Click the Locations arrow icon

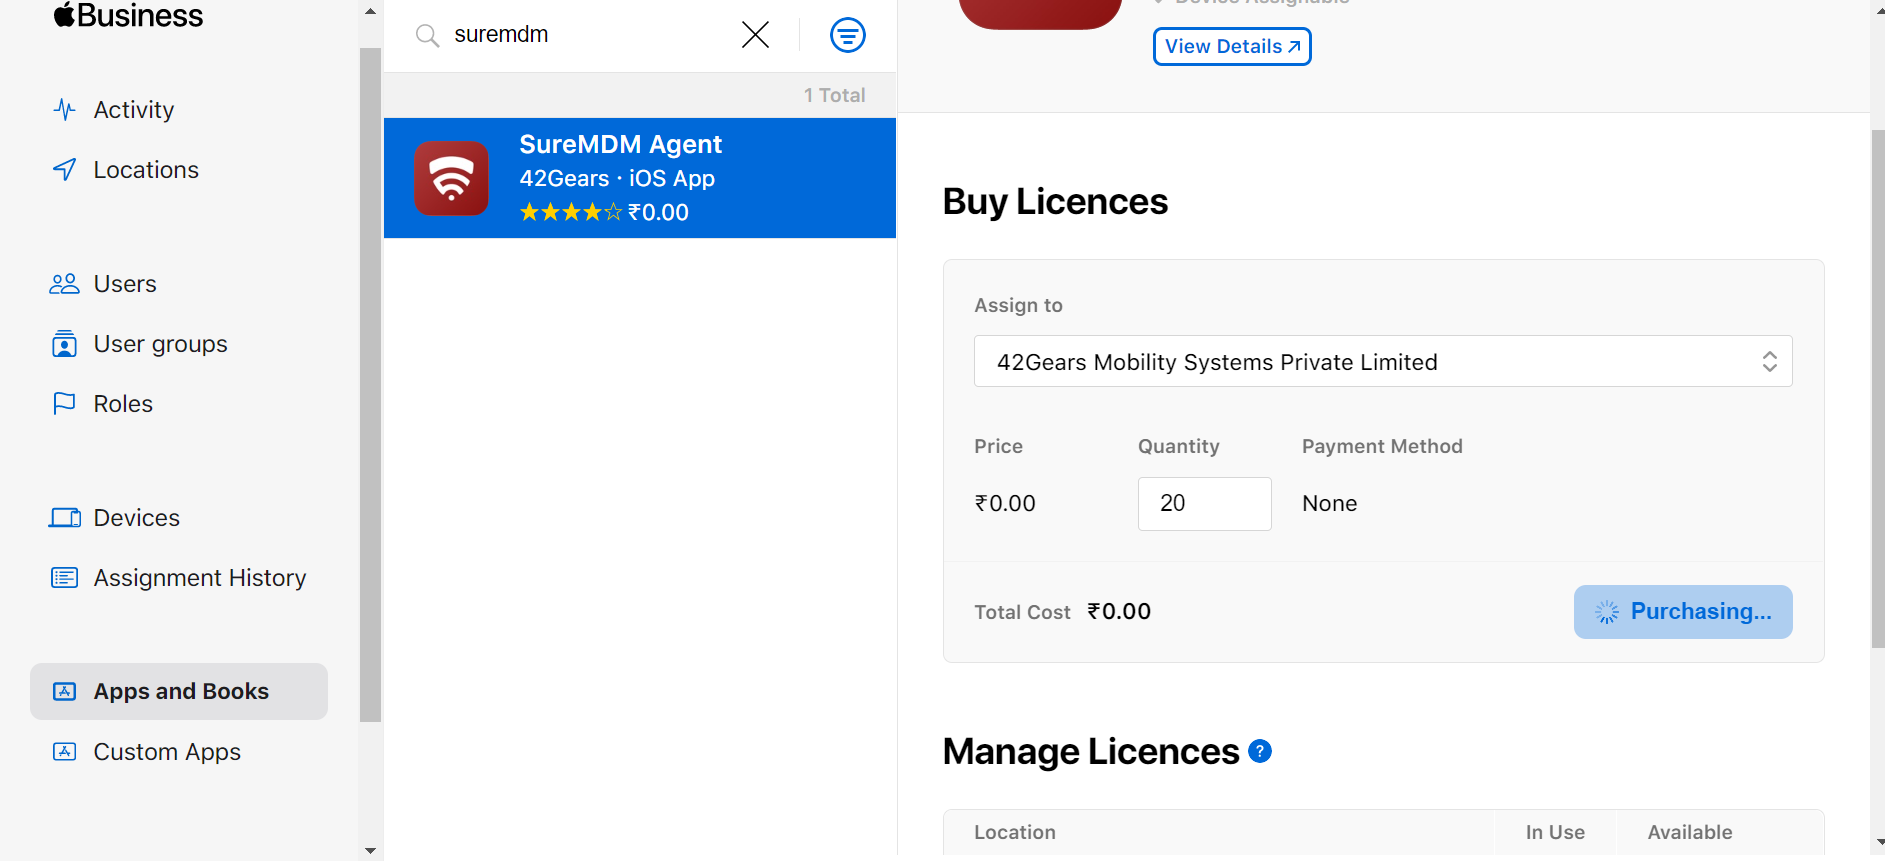point(65,170)
